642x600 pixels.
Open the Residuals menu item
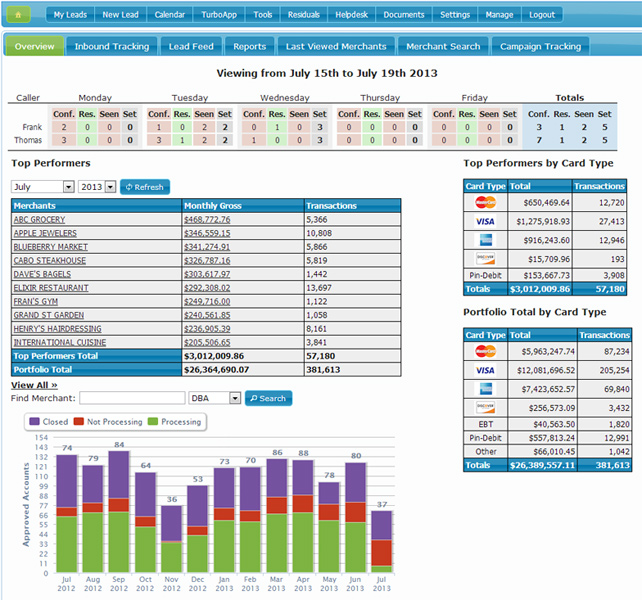(x=304, y=15)
